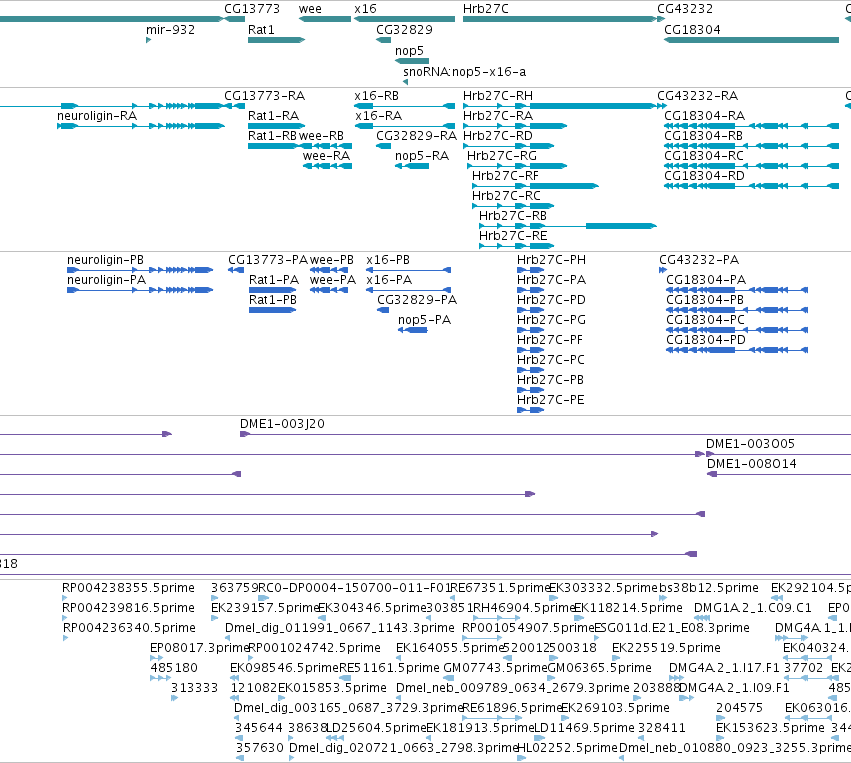Select protein neuroligin-PA

pos(106,281)
